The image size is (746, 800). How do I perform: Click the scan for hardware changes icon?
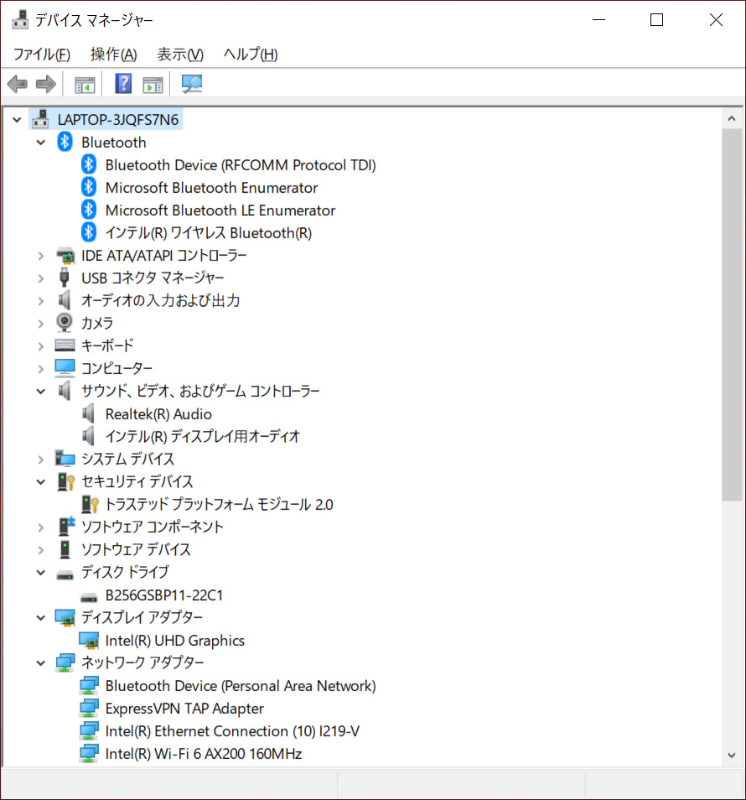192,84
